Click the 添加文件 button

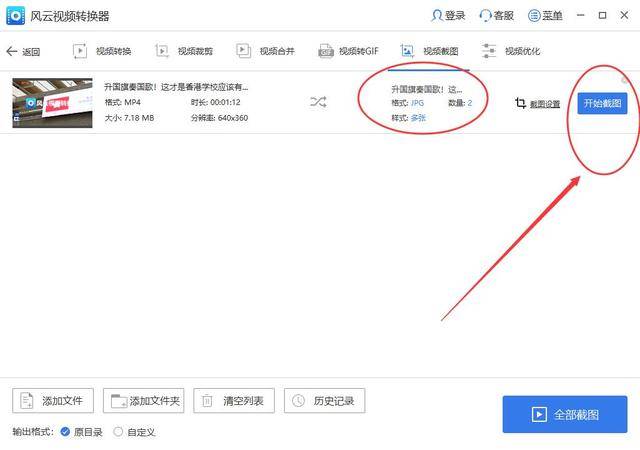point(54,401)
